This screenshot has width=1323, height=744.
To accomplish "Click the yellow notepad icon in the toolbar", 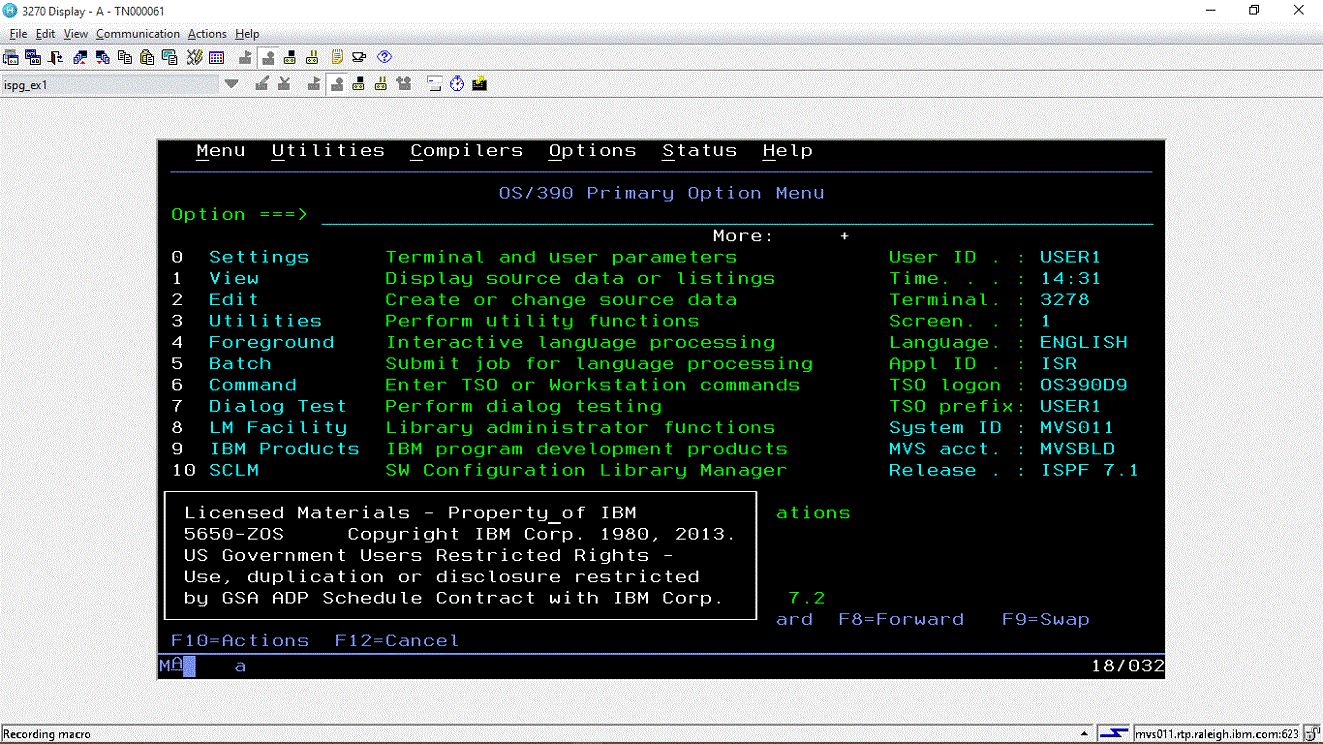I will 337,57.
